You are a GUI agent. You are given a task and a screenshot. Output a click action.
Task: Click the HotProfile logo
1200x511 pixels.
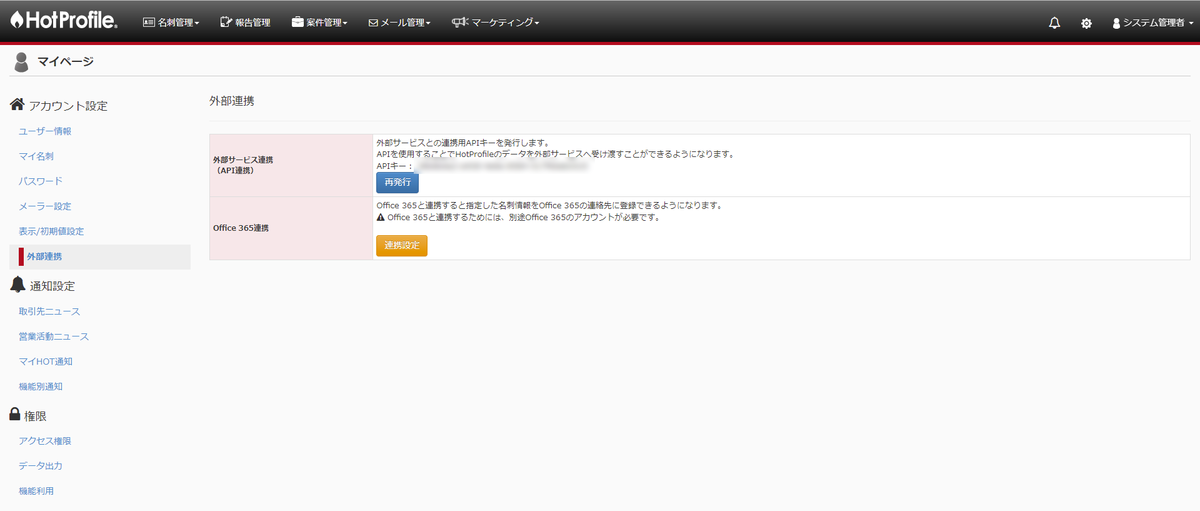coord(64,21)
